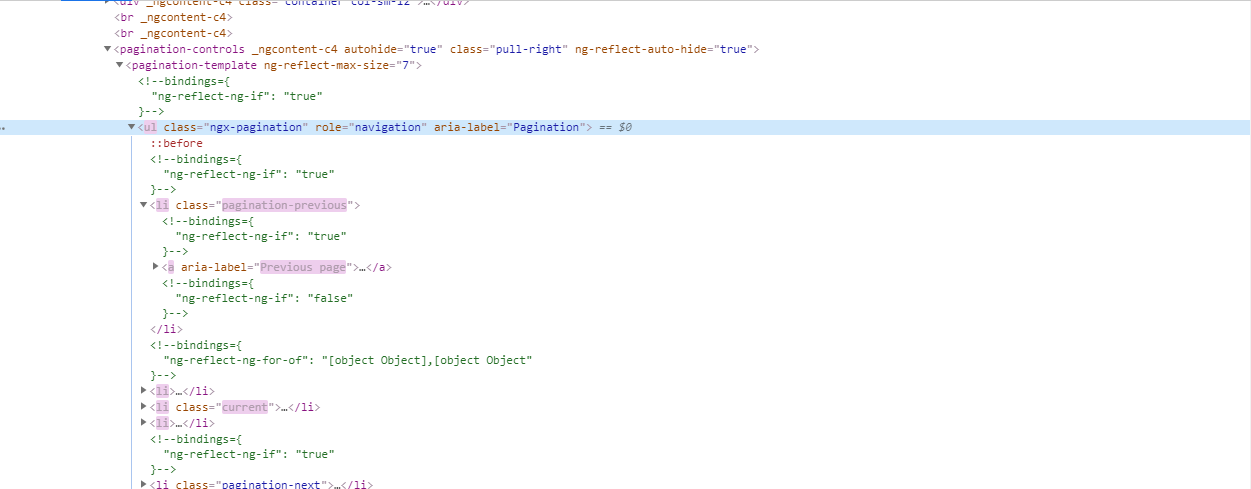Click the highlighted "Previous page" aria-label value
This screenshot has height=489, width=1251.
[x=303, y=267]
